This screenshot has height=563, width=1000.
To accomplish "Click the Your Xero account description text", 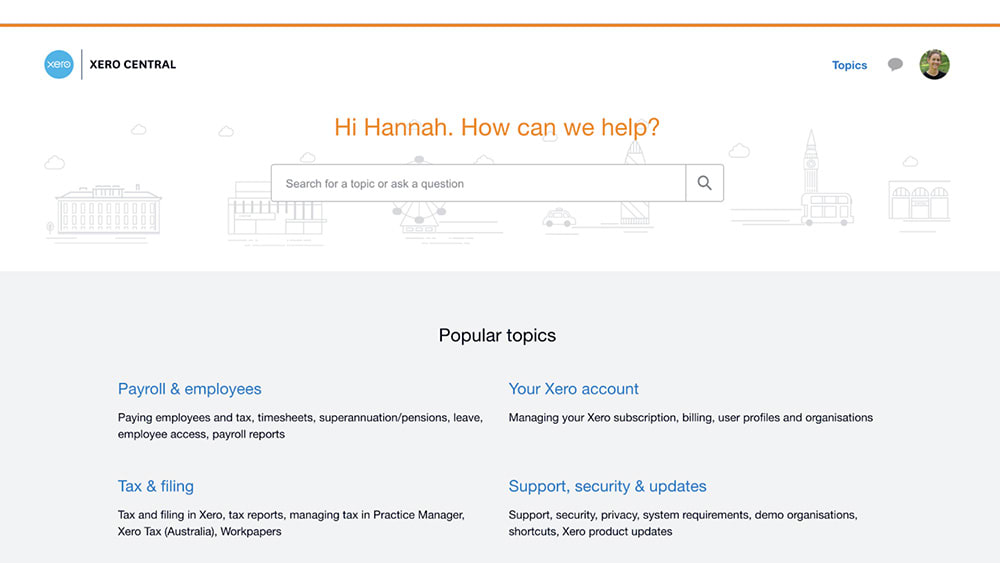I will coord(690,417).
